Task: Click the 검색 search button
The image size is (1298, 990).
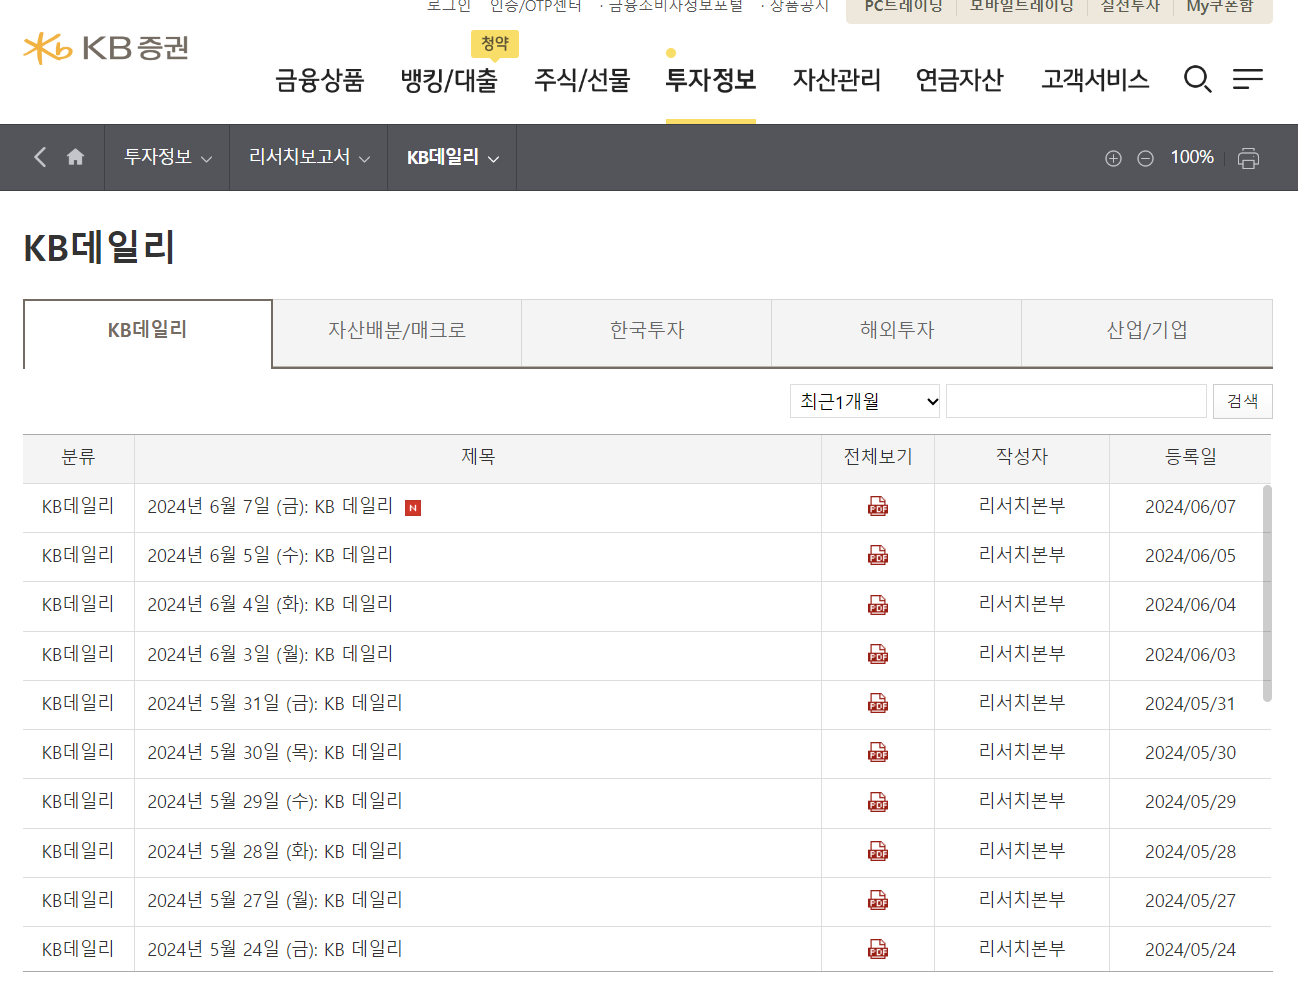Action: pyautogui.click(x=1243, y=401)
